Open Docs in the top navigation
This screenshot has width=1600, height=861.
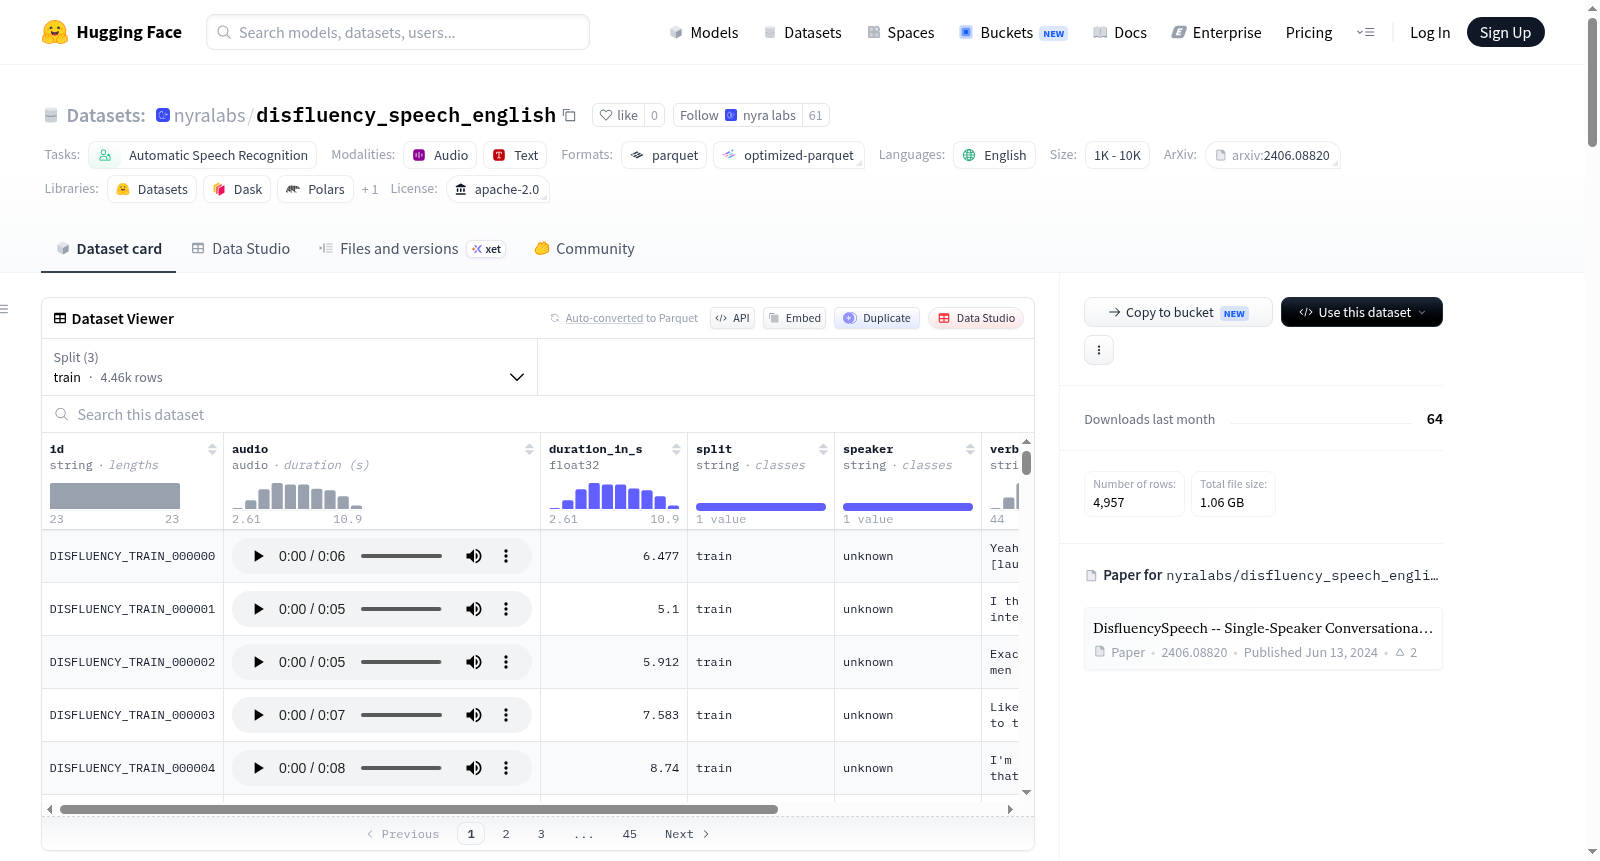click(1119, 32)
